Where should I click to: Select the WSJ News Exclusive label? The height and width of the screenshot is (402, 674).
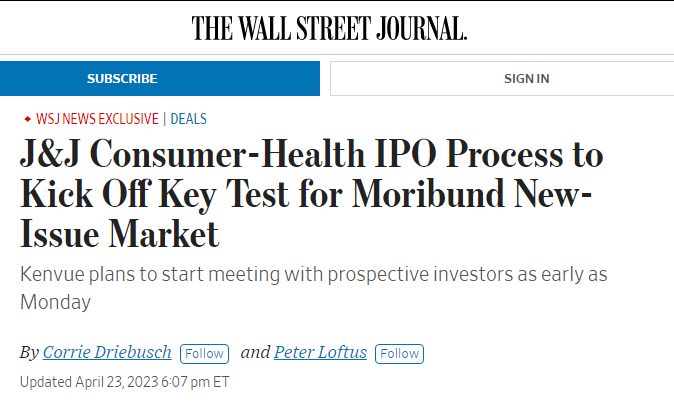point(97,119)
